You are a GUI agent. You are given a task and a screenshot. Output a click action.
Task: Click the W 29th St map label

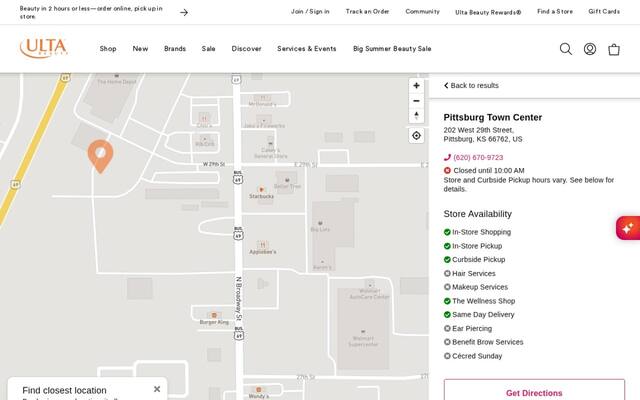click(x=214, y=164)
